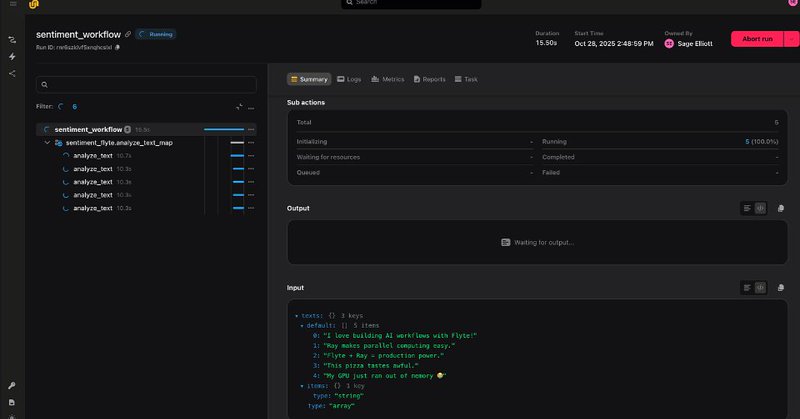Screen dimensions: 800x419
Task: Click "Ray makes parallel computing easy." string
Action: 389,346
